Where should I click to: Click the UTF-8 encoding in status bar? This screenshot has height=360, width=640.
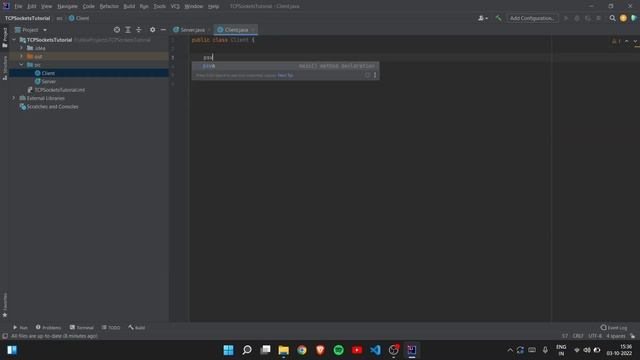(x=595, y=336)
